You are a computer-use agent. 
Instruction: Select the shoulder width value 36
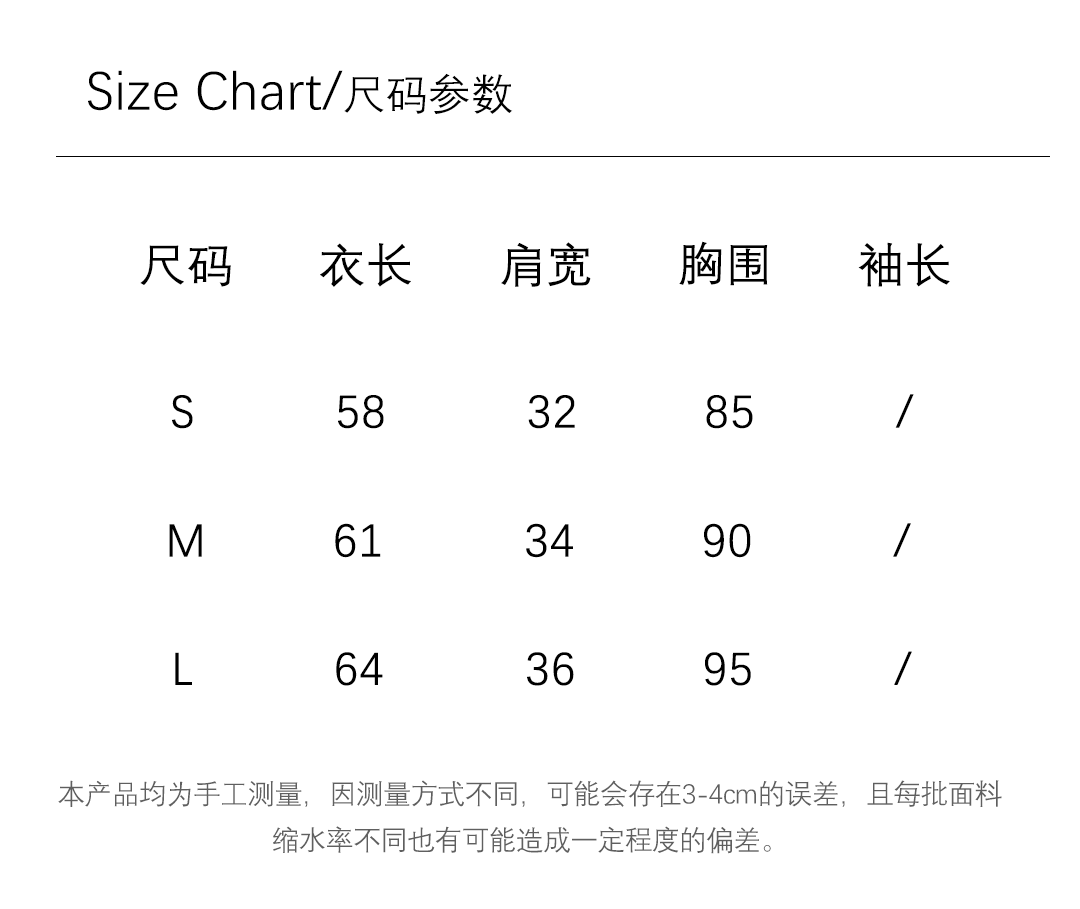tap(550, 670)
